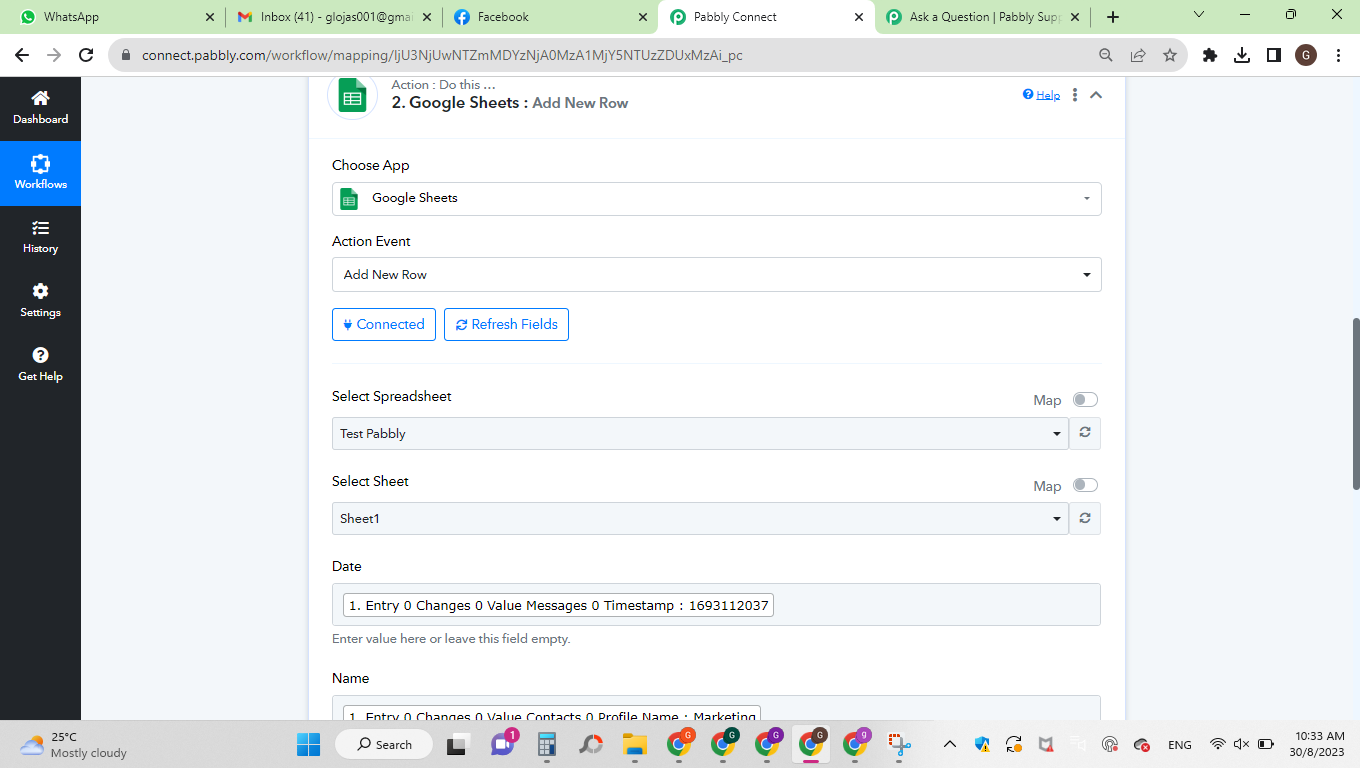Open the three-dot step options menu
This screenshot has height=768, width=1360.
tap(1075, 95)
